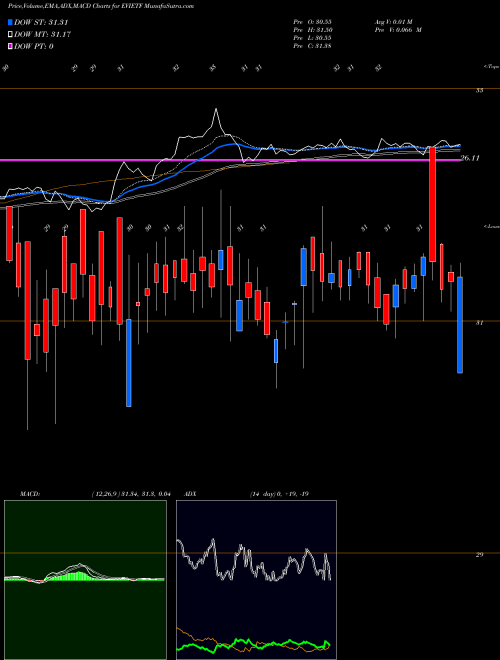500x660 pixels.
Task: Click the 'MACD:' panel heading
Action: pyautogui.click(x=30, y=494)
